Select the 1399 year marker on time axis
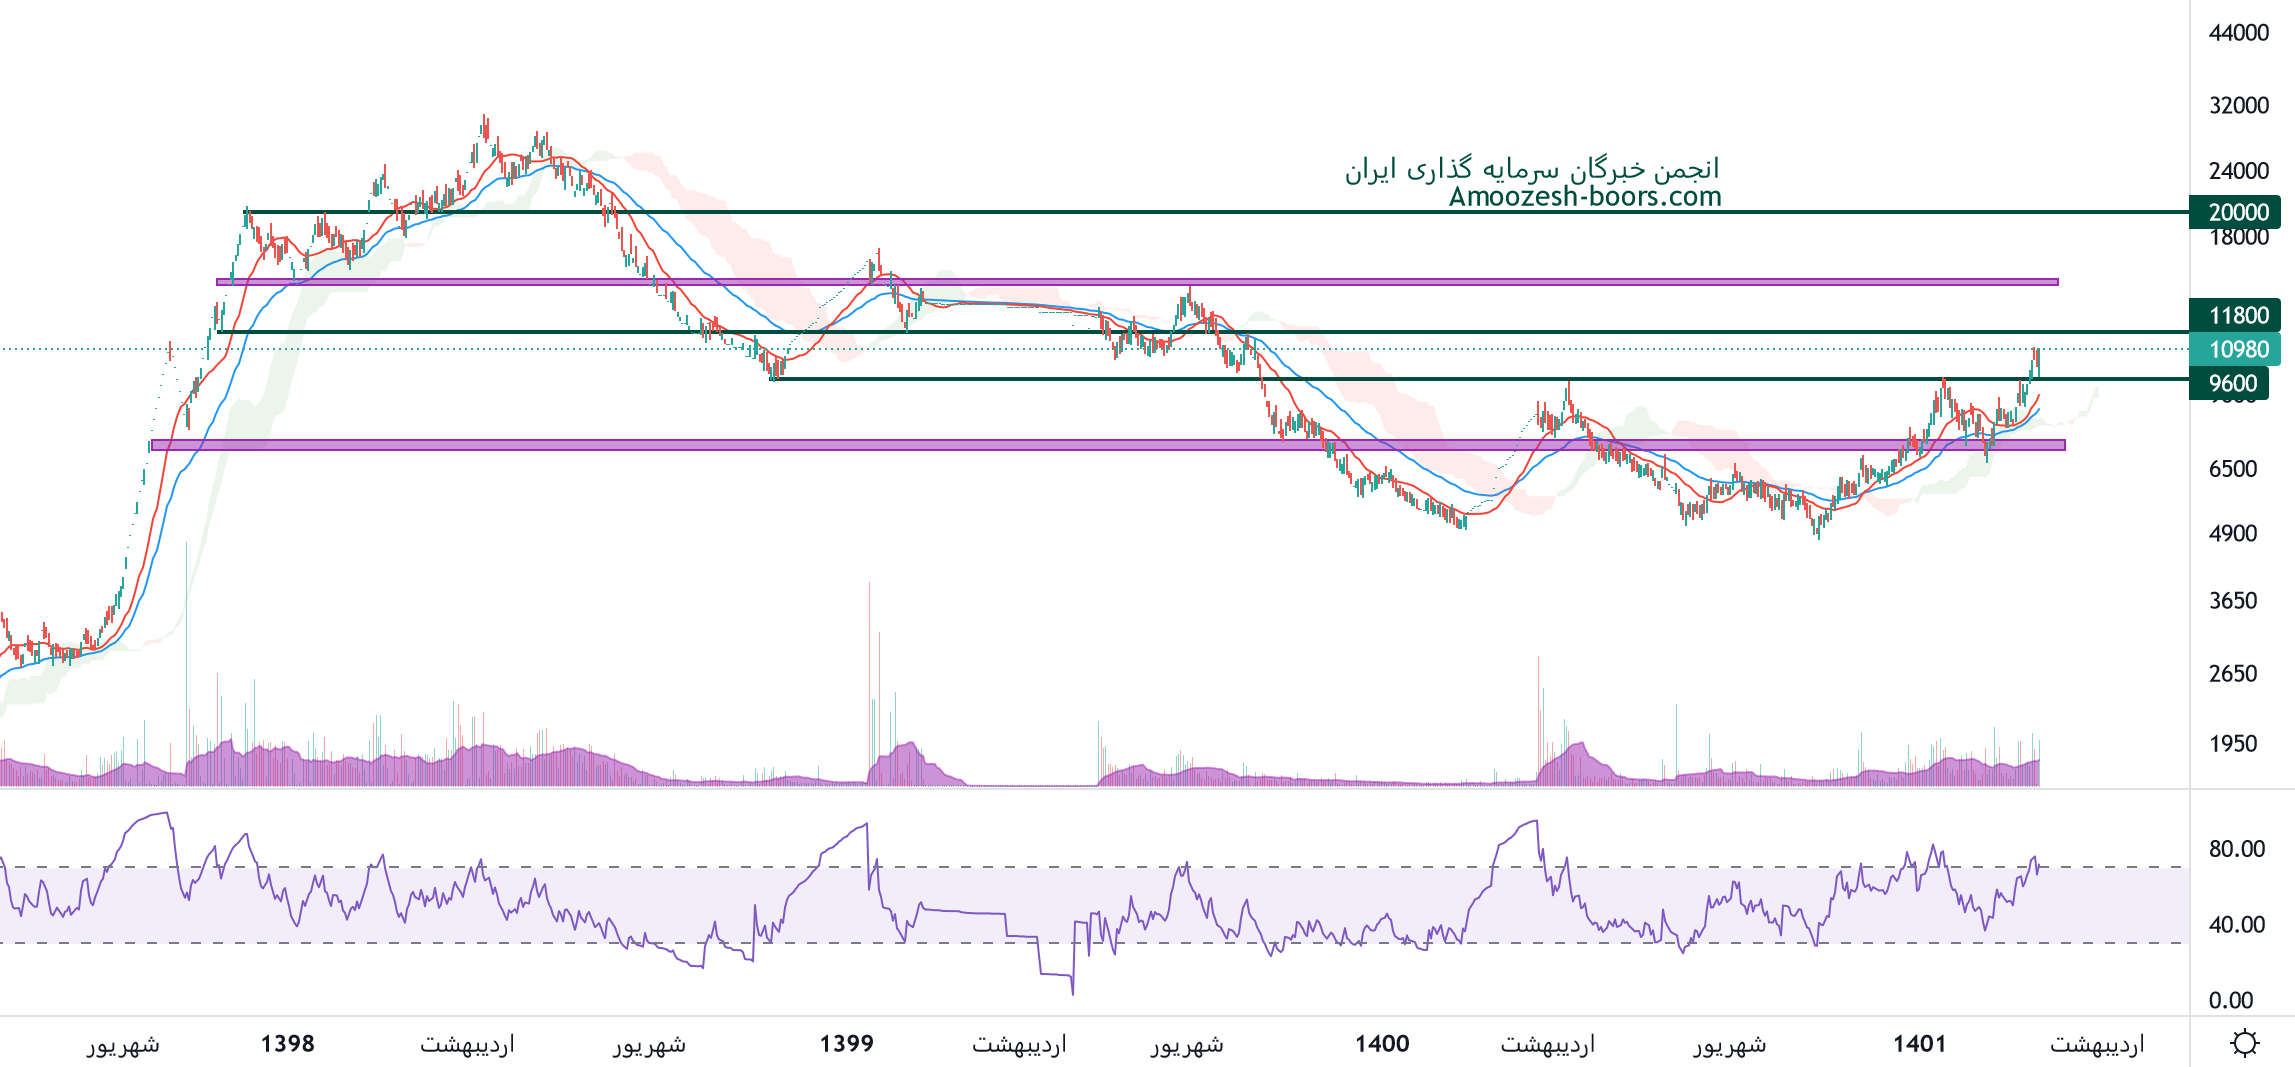The height and width of the screenshot is (1067, 2295). pos(846,1044)
